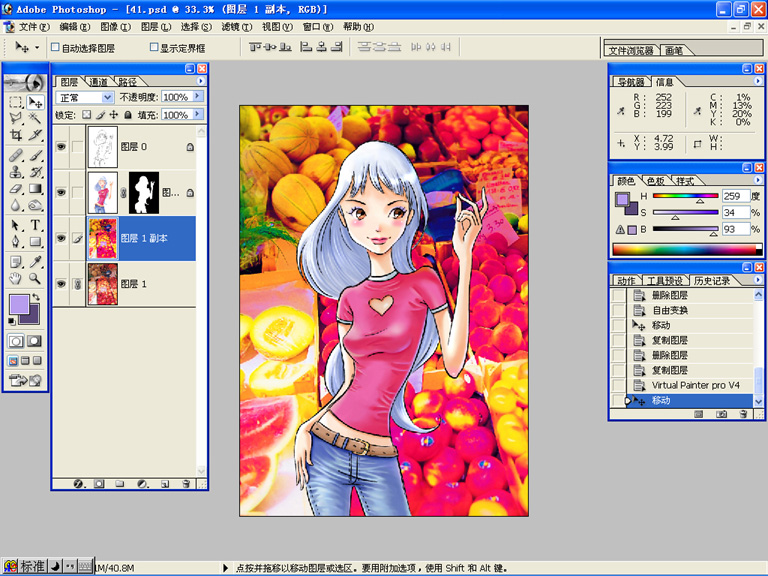Click create new layer icon in Layers panel
768x576 pixels.
click(x=165, y=483)
